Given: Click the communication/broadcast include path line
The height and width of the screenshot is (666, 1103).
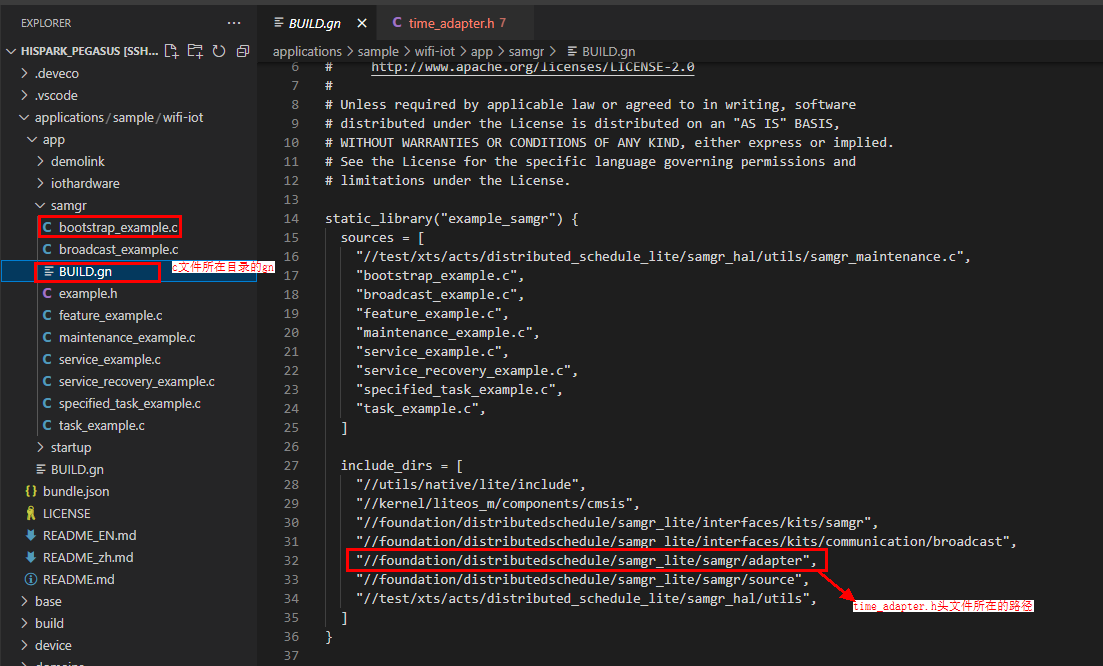Looking at the screenshot, I should 687,542.
